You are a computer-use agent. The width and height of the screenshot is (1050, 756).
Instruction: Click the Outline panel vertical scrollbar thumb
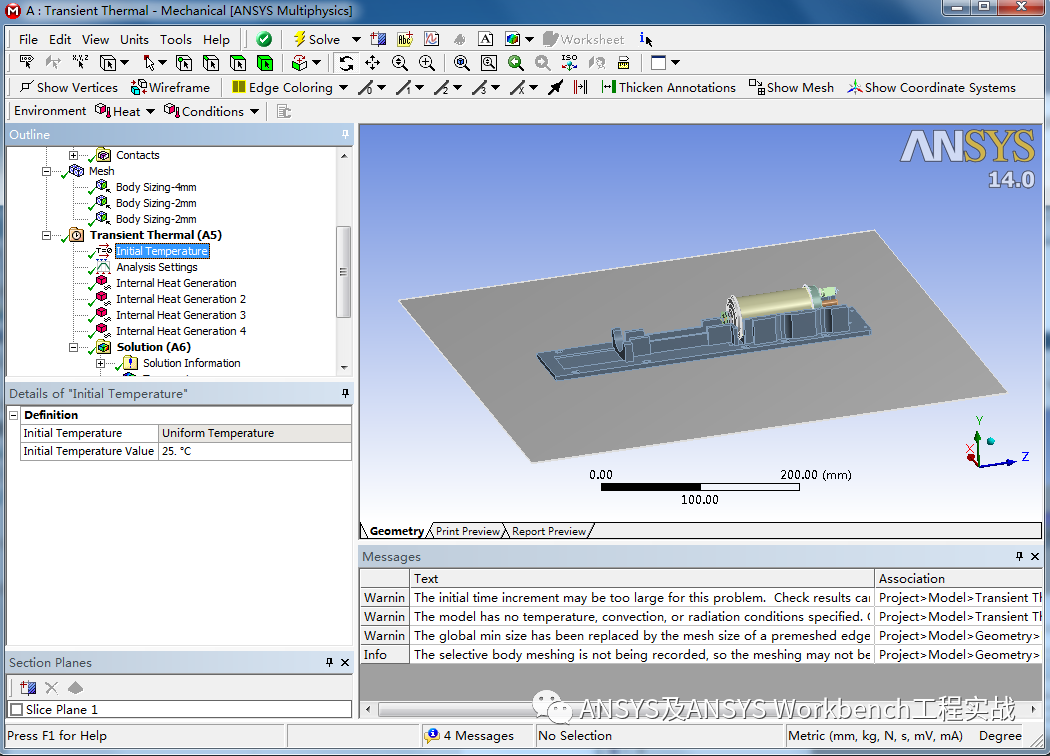click(x=344, y=272)
